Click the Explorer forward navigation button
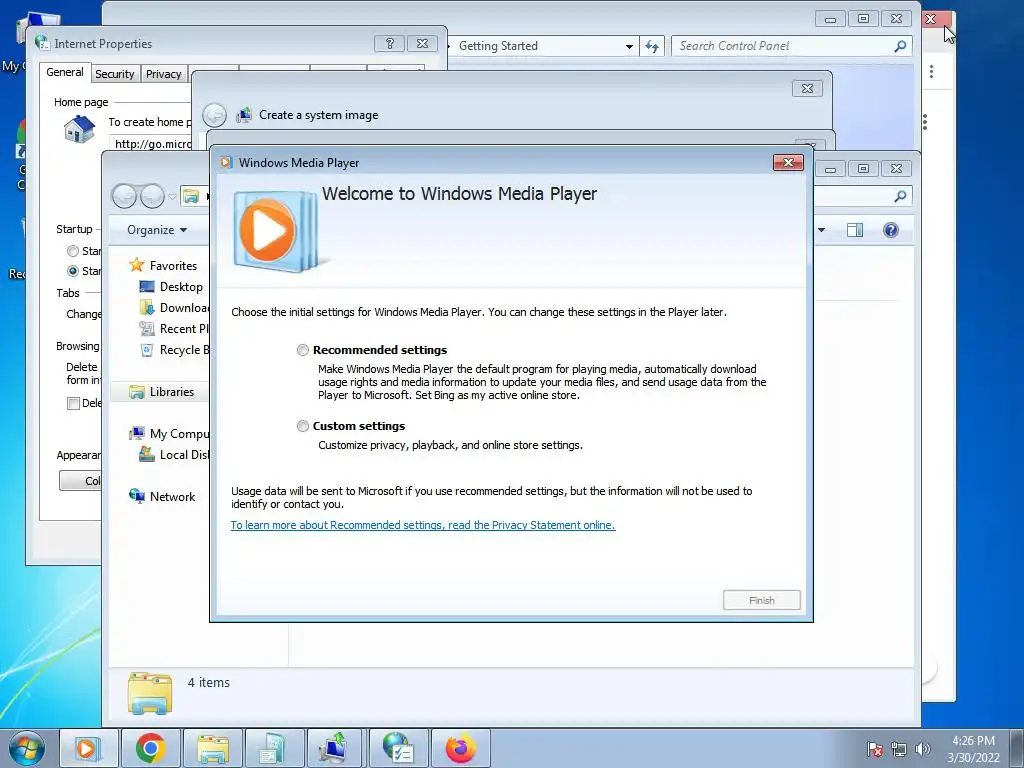The width and height of the screenshot is (1024, 768). click(x=152, y=196)
